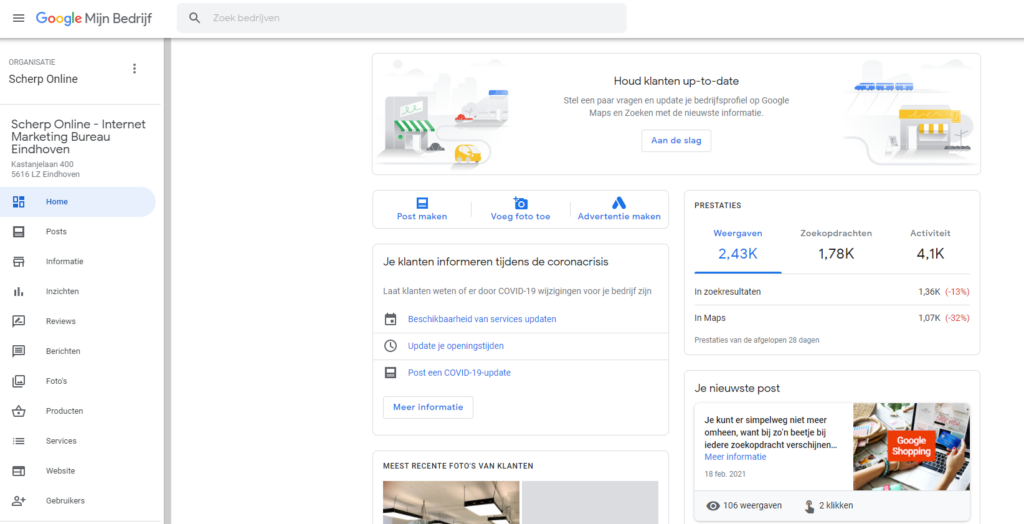The image size is (1024, 524).
Task: Switch to the Activiteit performance tab
Action: click(930, 244)
